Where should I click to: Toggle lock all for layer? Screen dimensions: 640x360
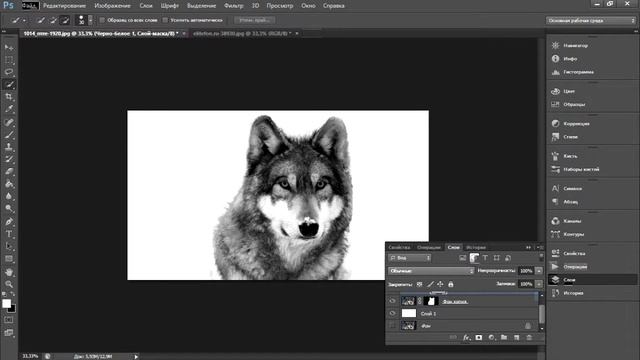point(451,284)
